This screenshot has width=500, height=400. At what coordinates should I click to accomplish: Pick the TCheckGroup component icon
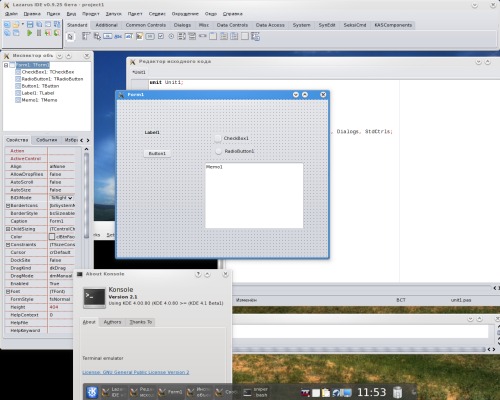234,36
